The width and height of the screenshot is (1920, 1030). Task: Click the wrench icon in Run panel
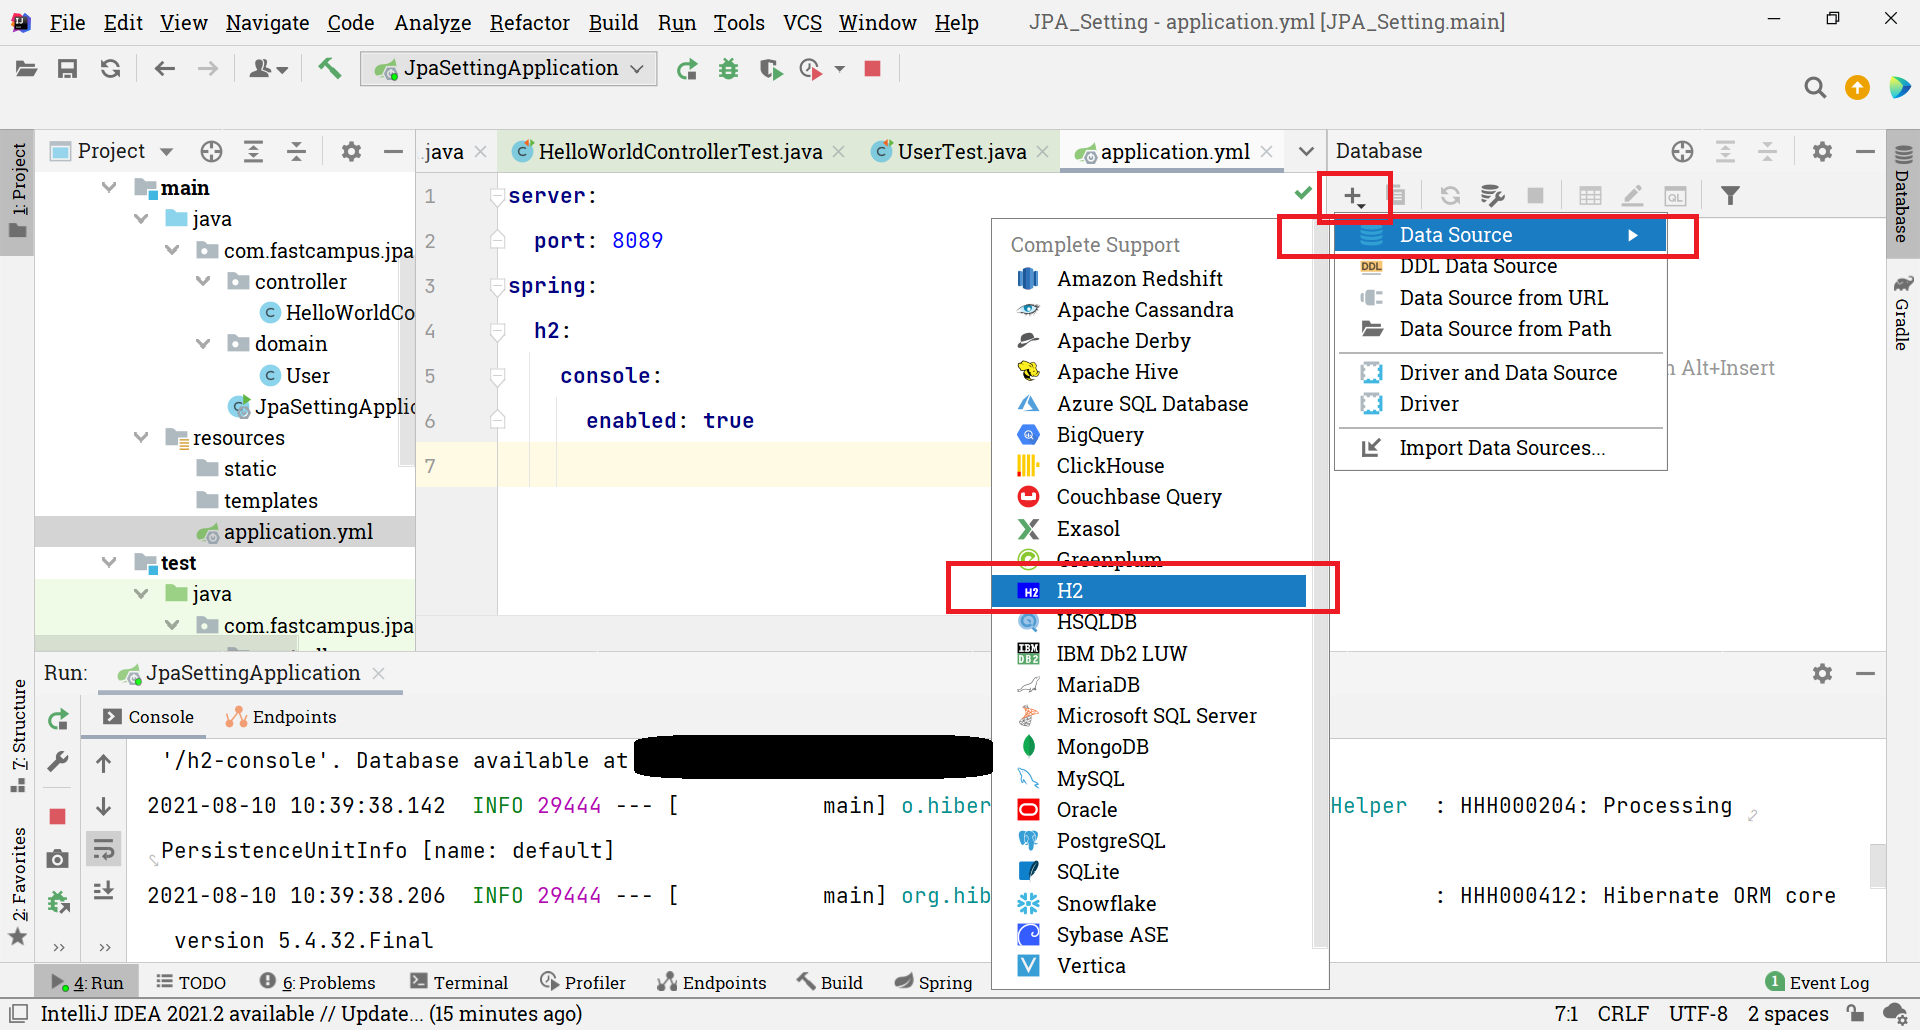tap(58, 763)
